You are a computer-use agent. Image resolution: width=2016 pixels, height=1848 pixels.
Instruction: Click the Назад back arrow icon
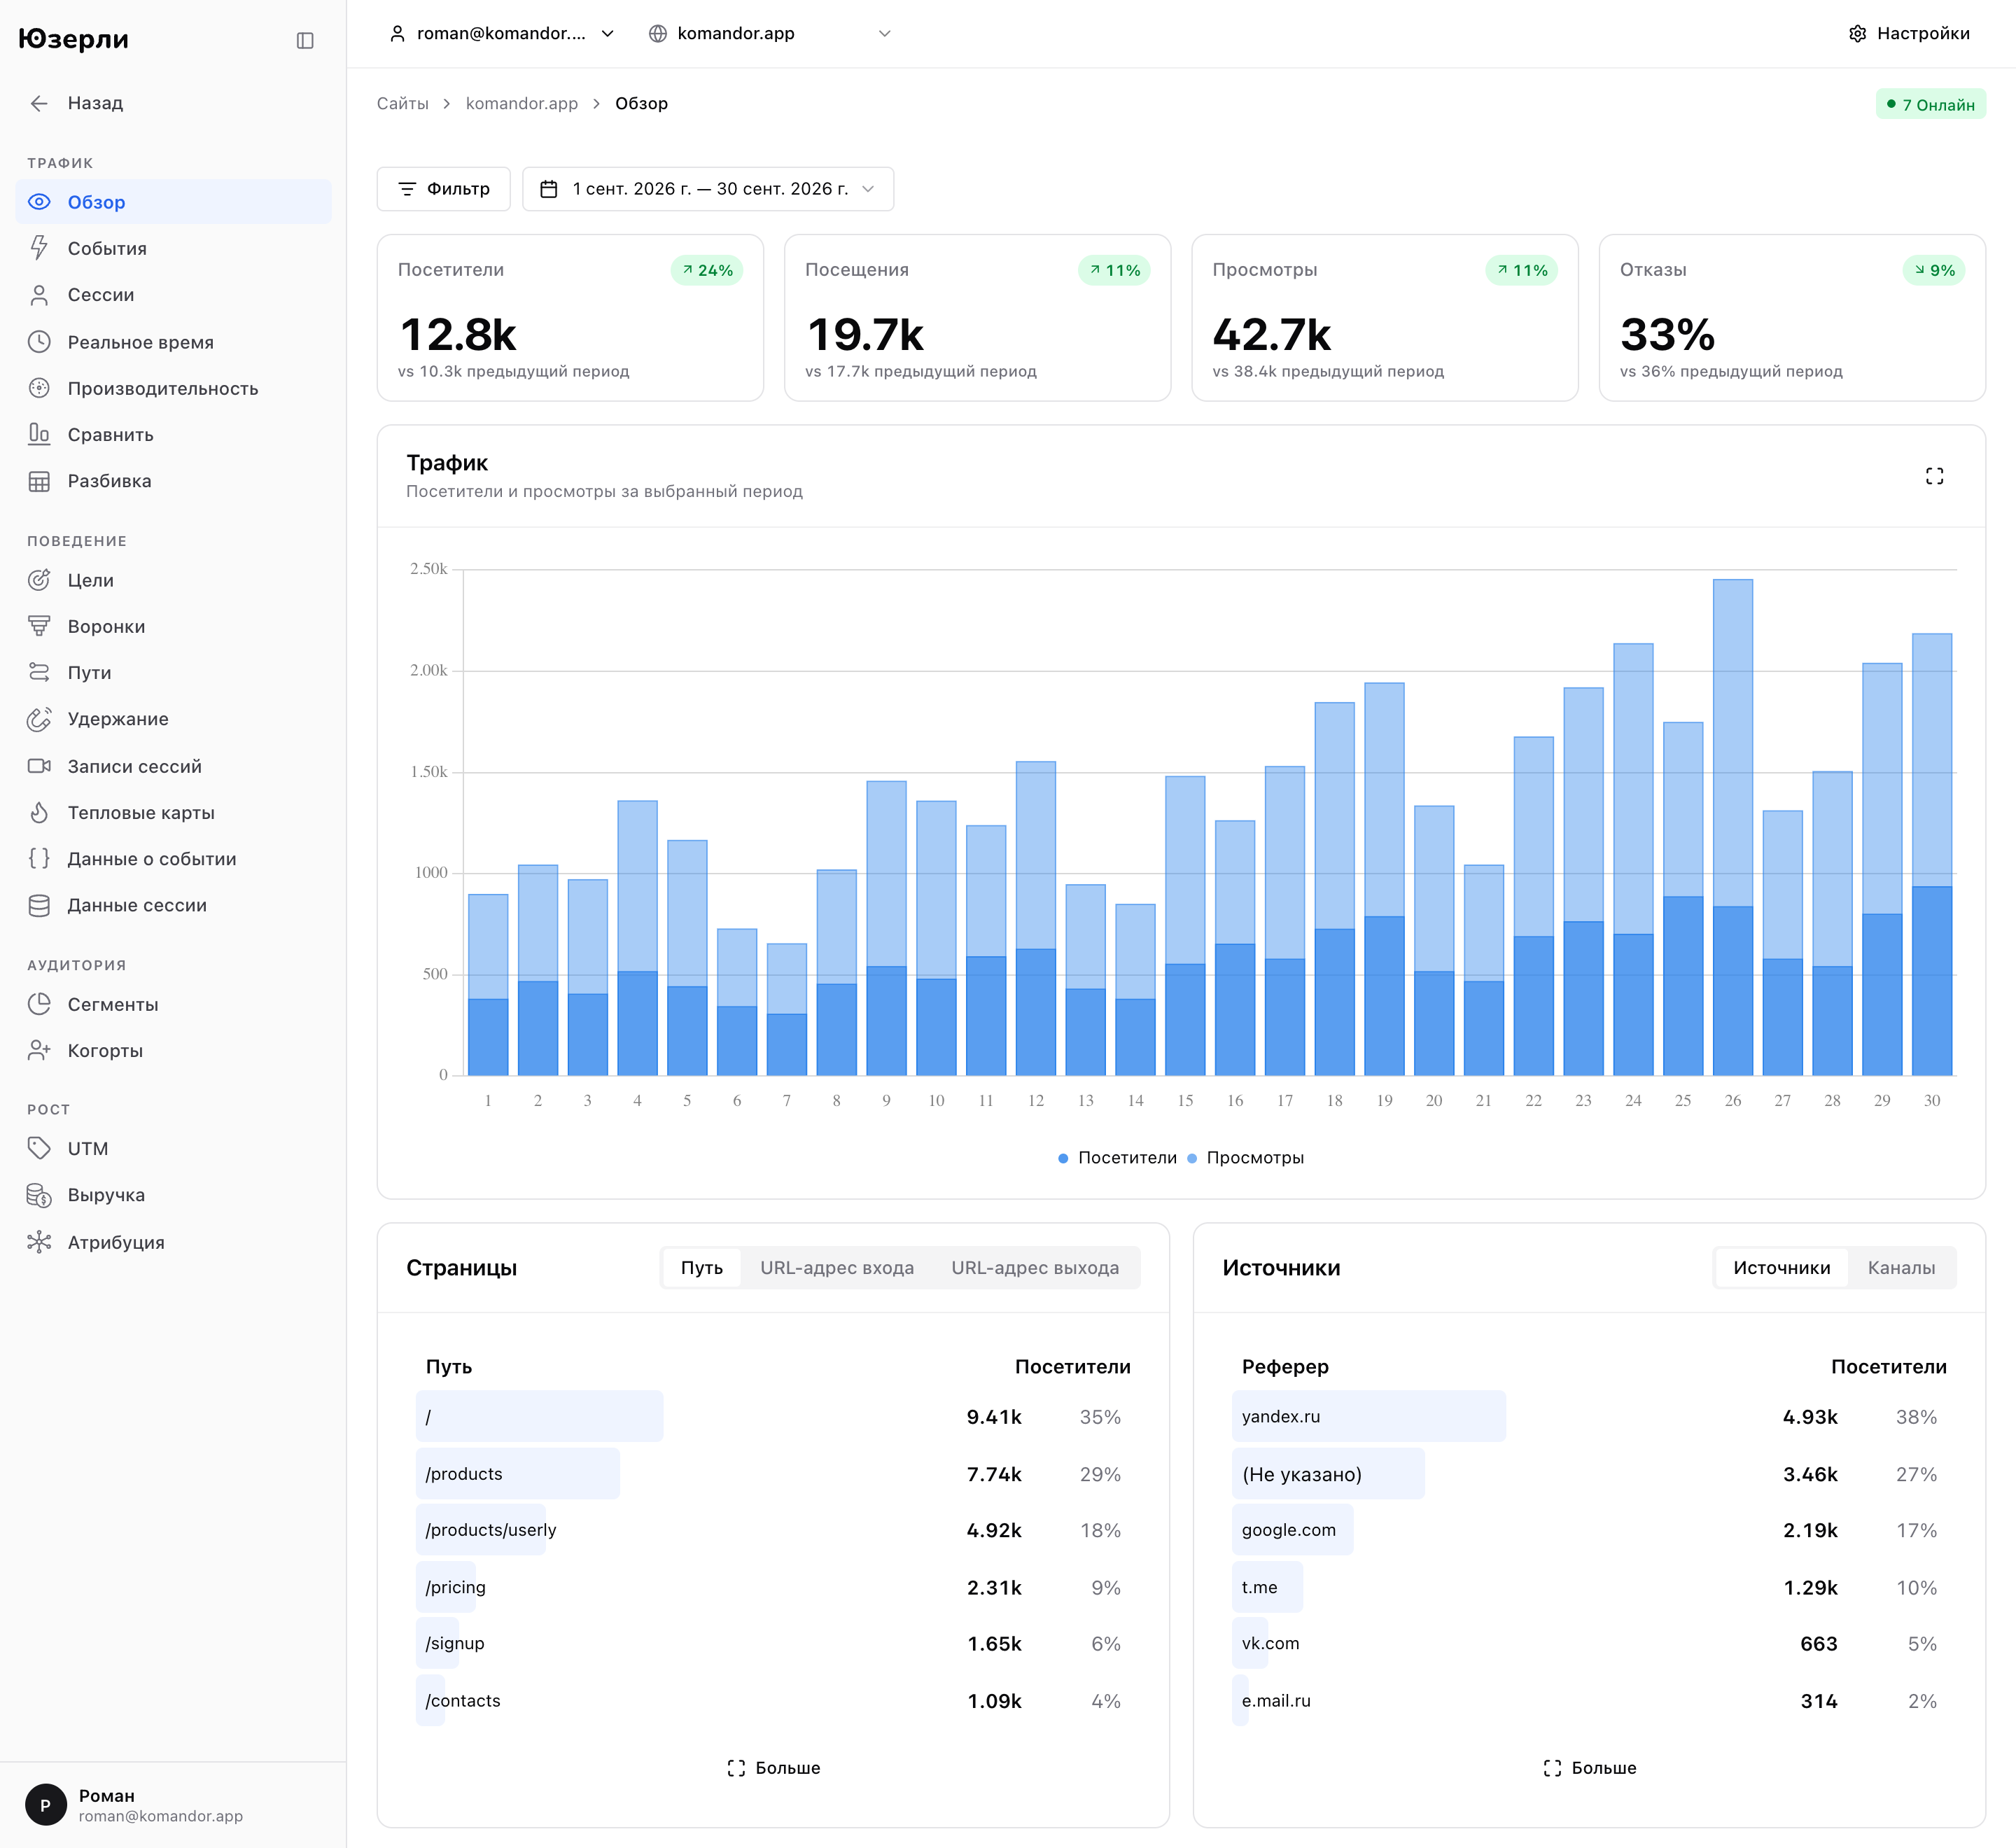(x=39, y=103)
